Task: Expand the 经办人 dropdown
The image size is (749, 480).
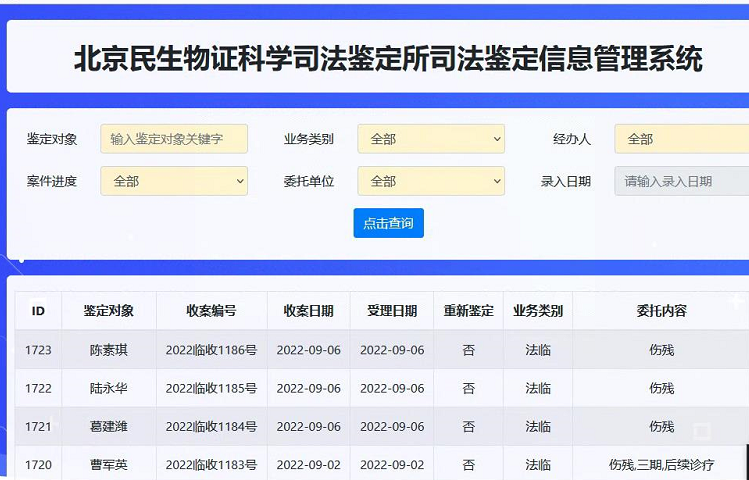Action: [x=682, y=139]
